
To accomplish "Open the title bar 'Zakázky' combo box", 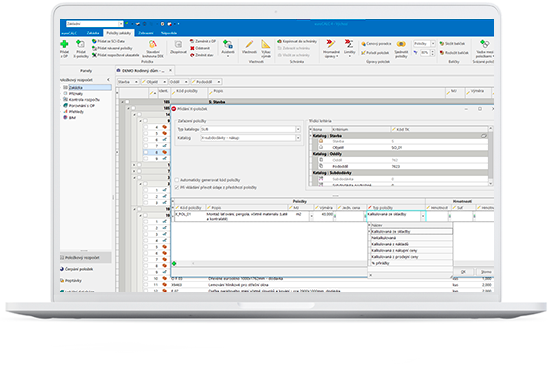I will tap(95, 24).
